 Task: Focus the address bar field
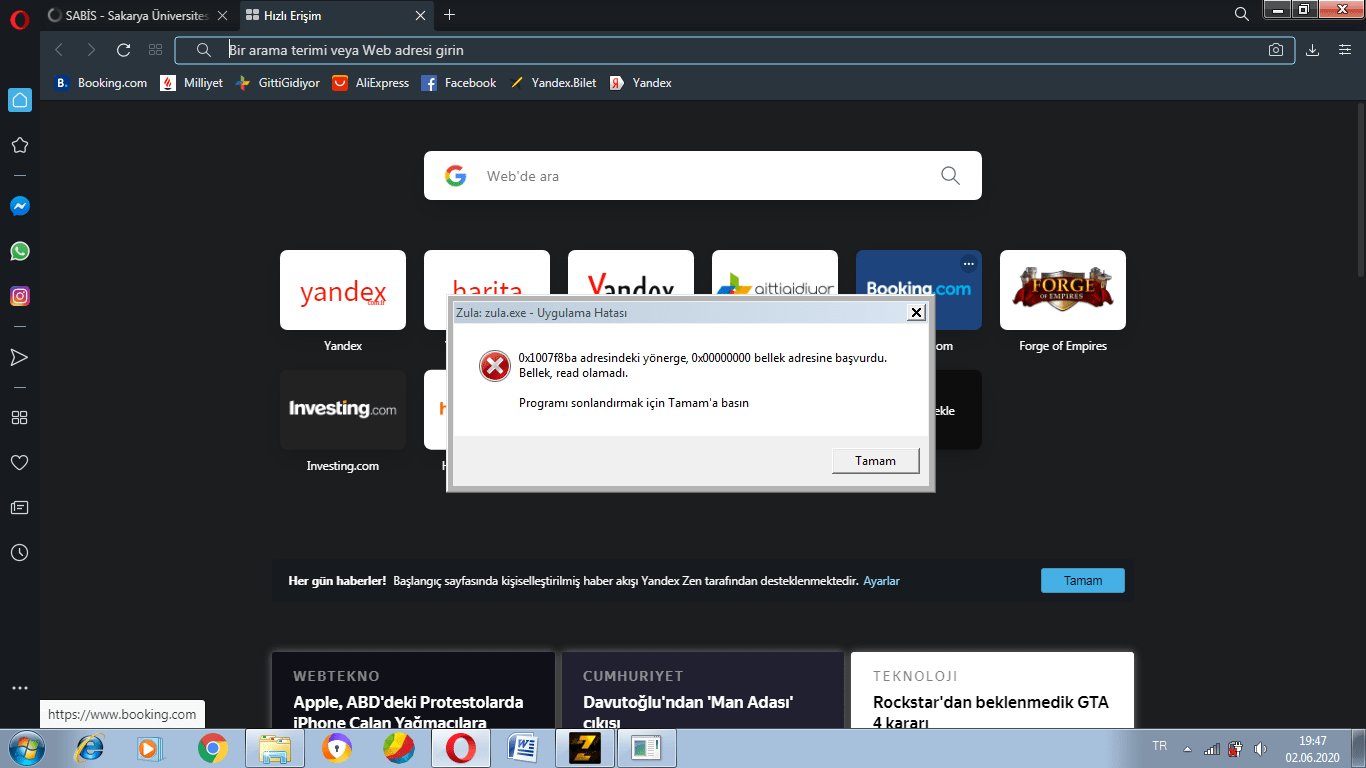[x=734, y=50]
